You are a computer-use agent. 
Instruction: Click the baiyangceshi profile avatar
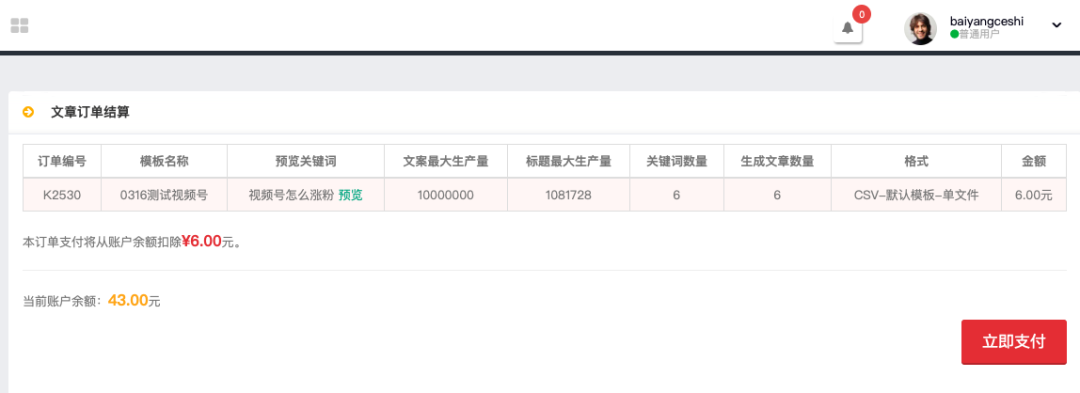click(x=920, y=28)
